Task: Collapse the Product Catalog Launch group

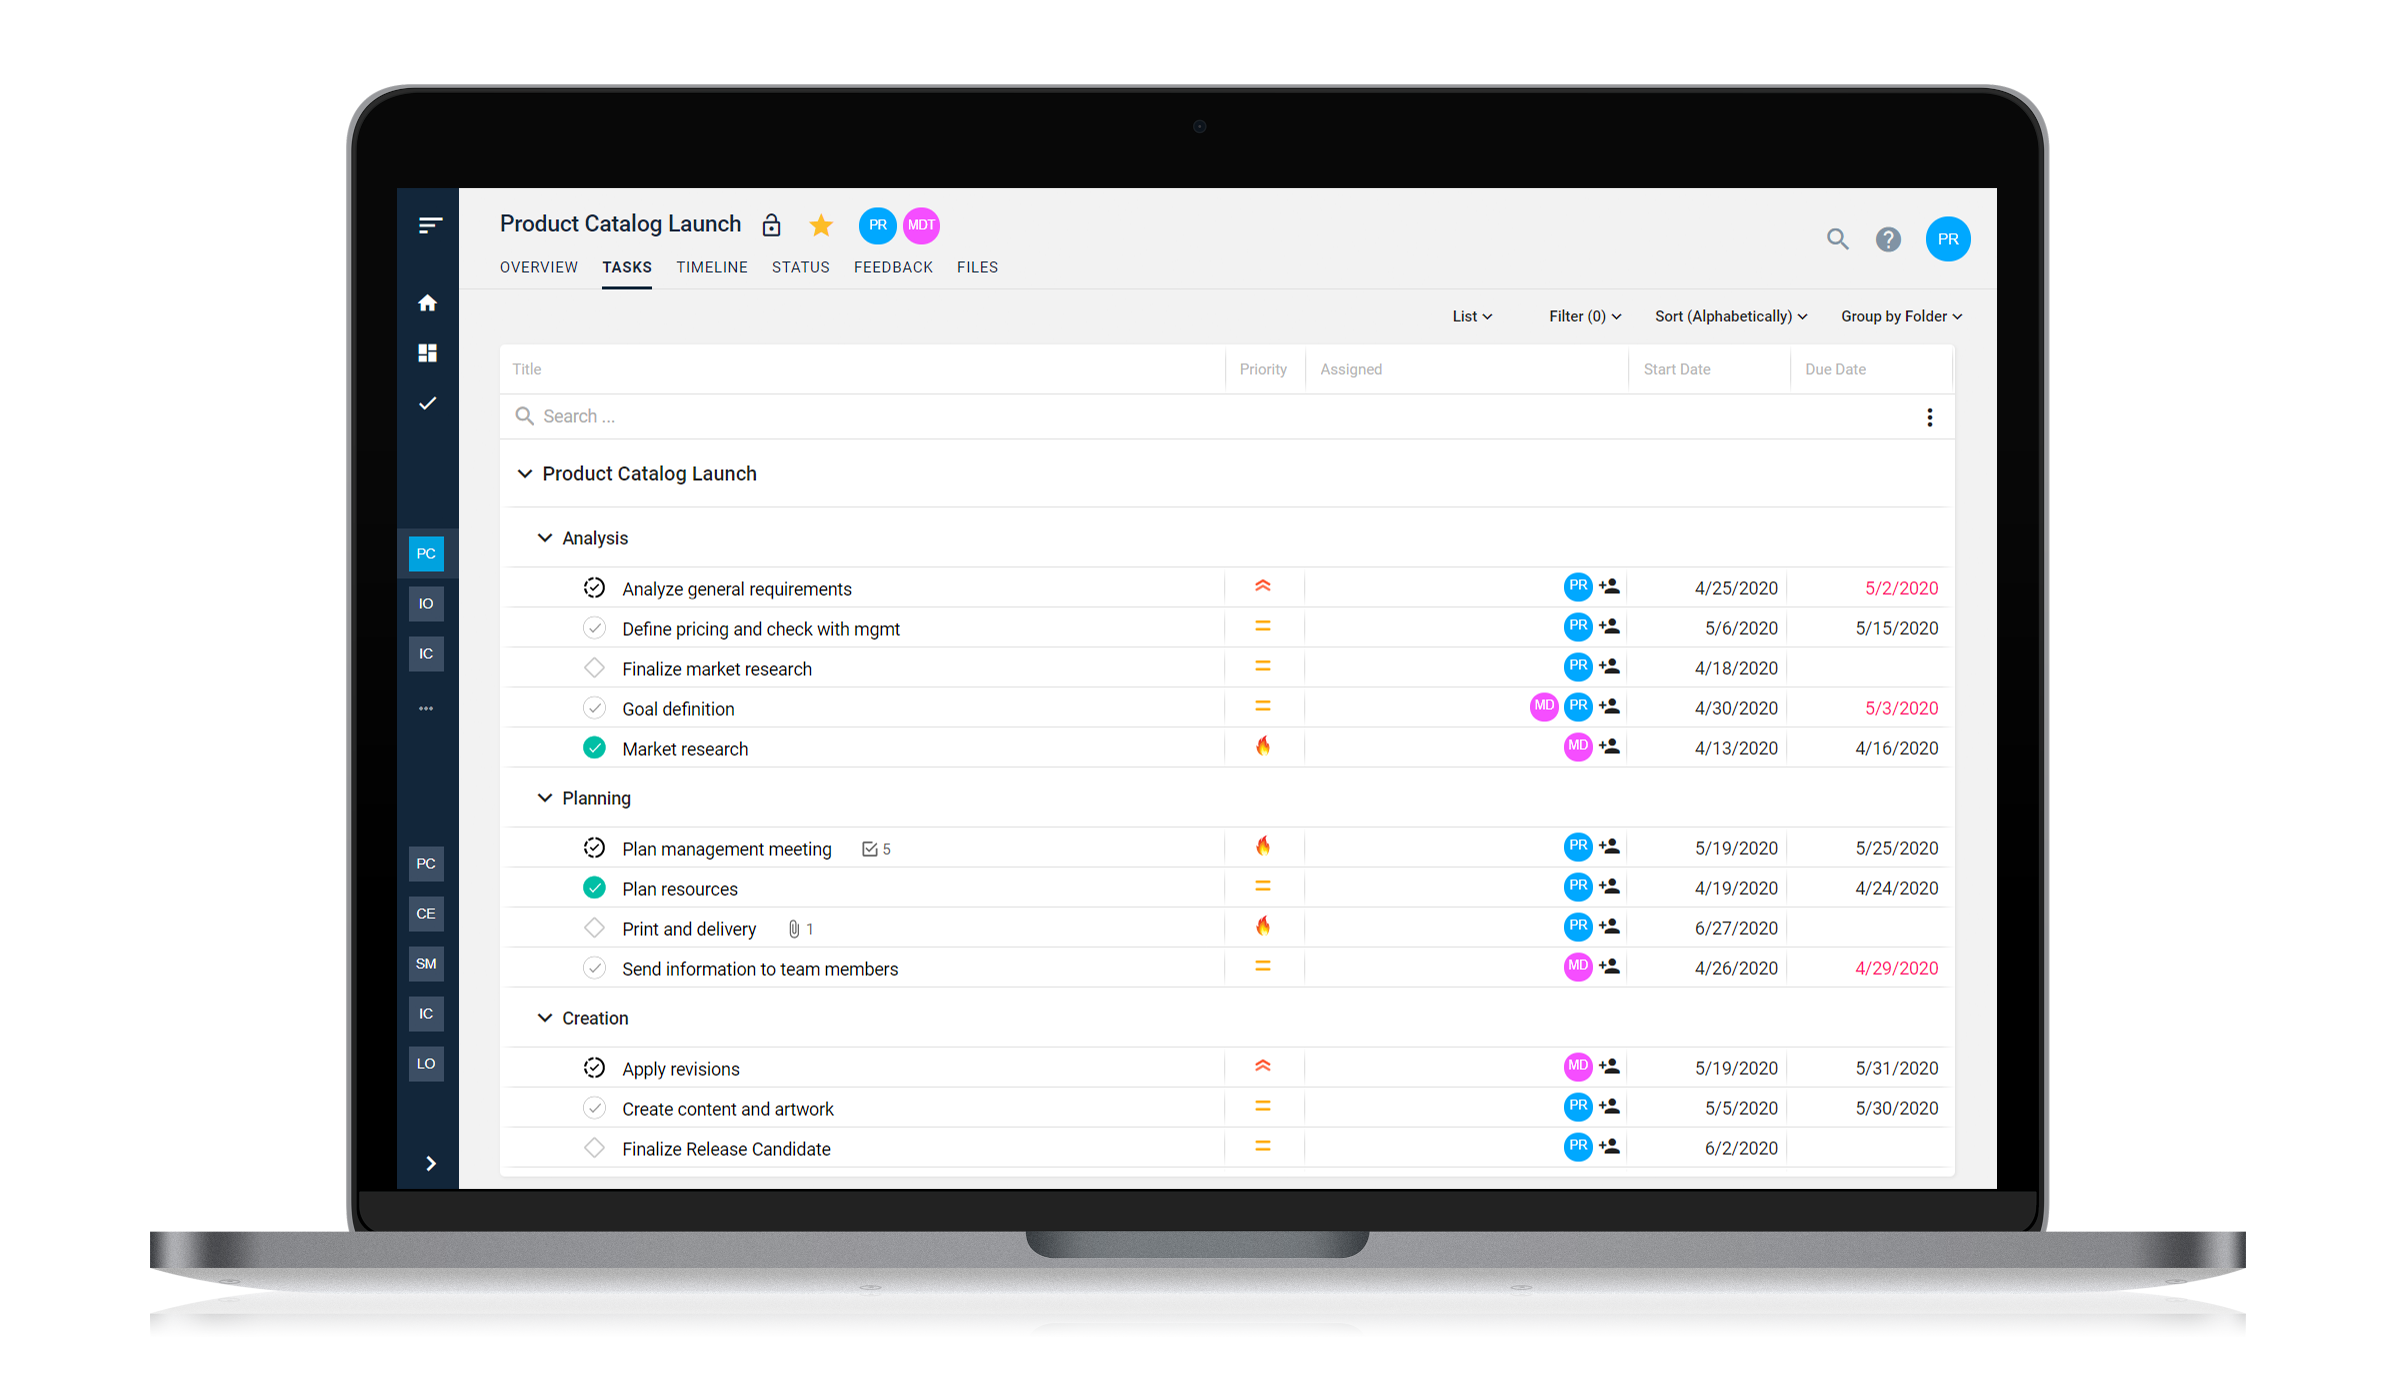Action: (524, 473)
